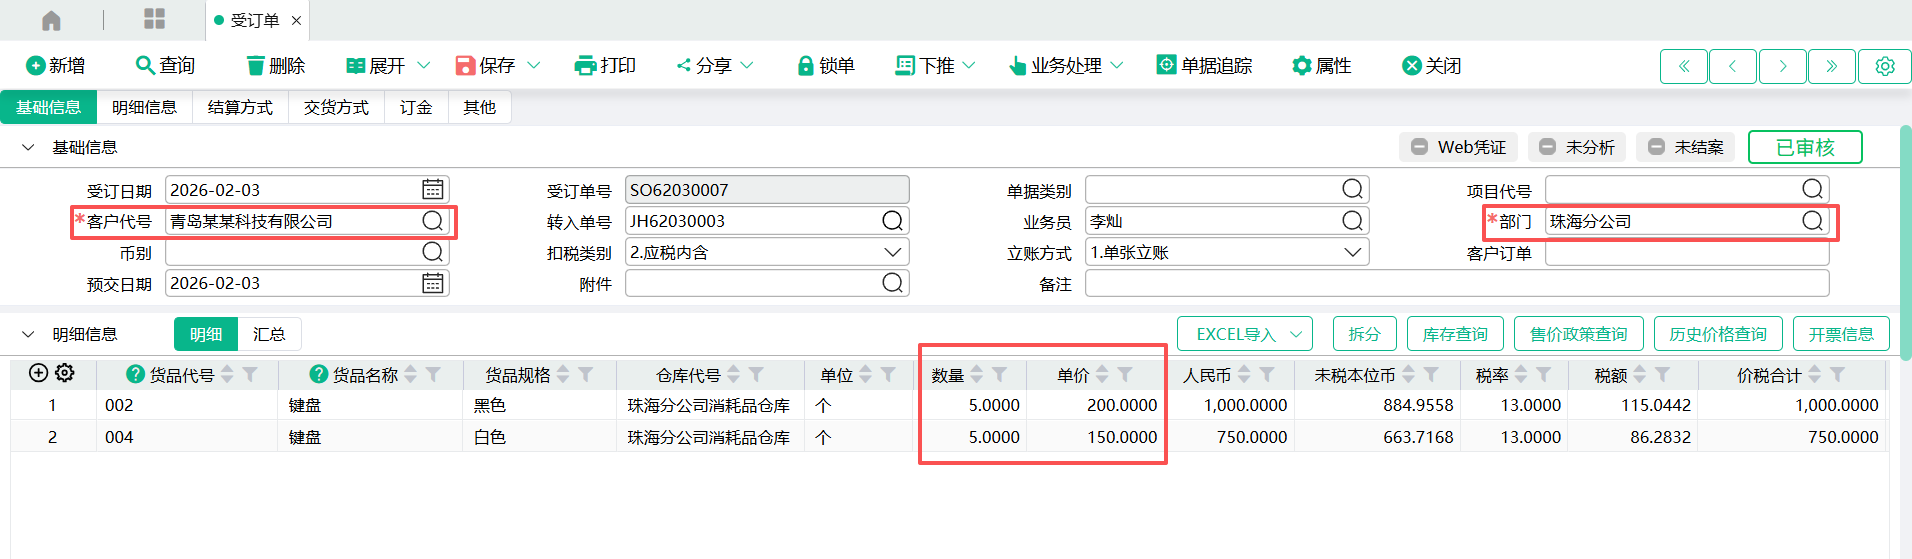
Task: Open the app grid menu icon
Action: coord(154,19)
